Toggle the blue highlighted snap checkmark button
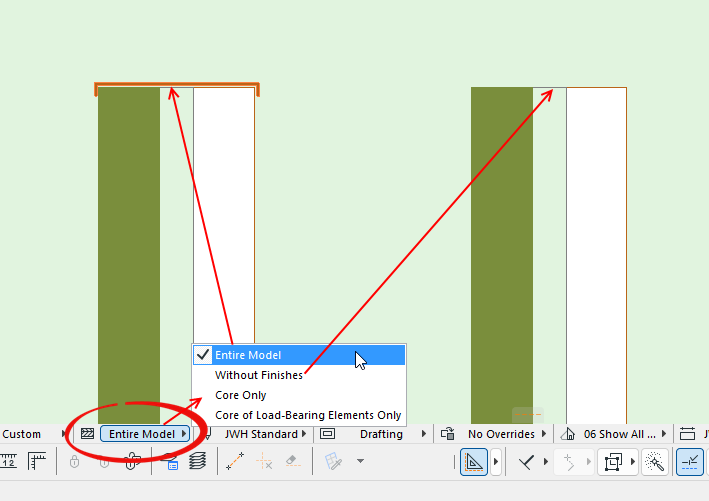Viewport: 709px width, 501px height. pos(690,462)
